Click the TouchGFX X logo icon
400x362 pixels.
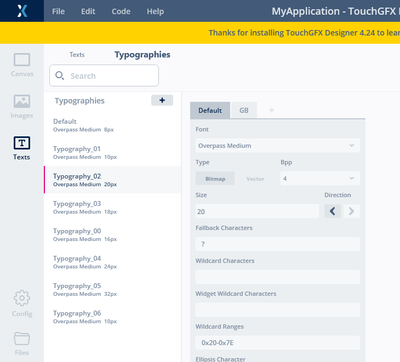point(22,11)
